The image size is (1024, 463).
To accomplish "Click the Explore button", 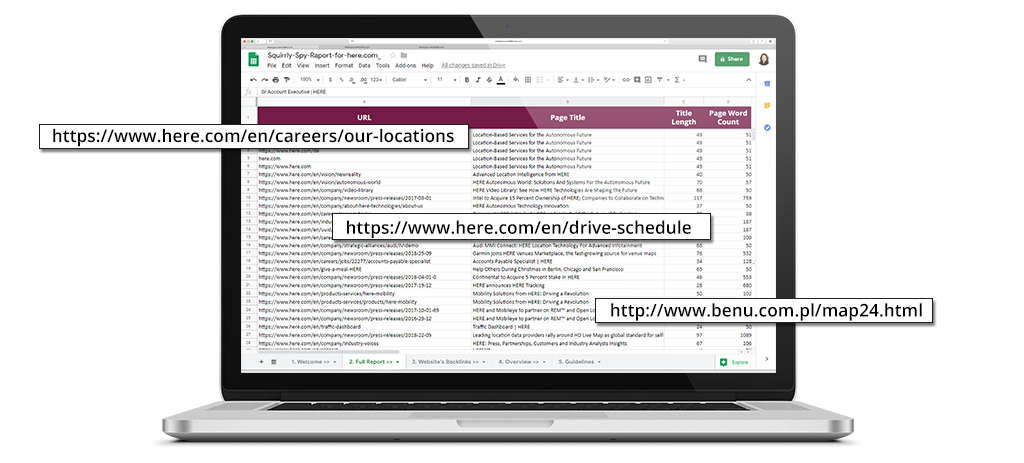I will click(x=735, y=362).
